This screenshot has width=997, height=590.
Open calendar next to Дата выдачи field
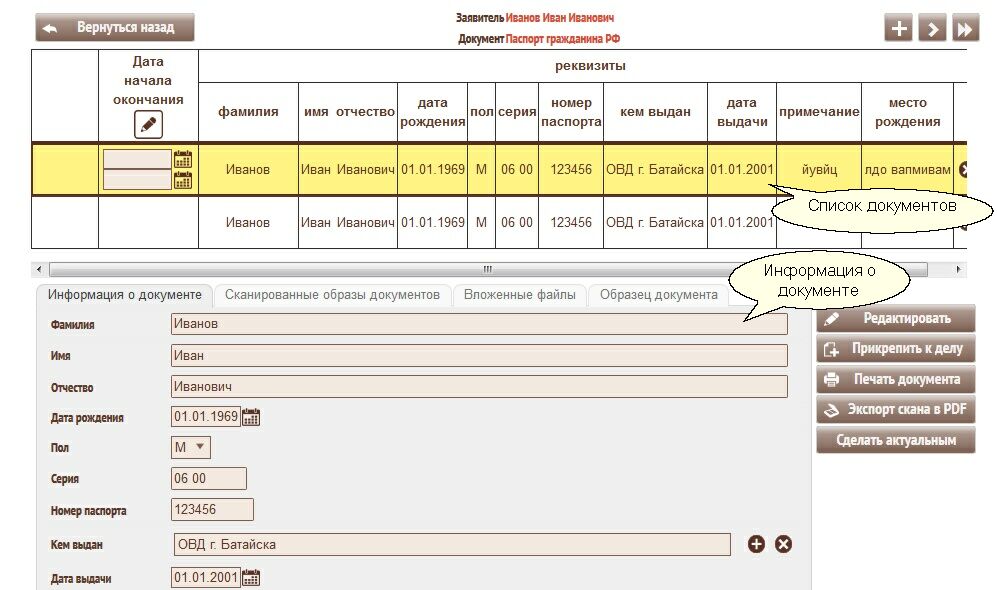point(251,577)
